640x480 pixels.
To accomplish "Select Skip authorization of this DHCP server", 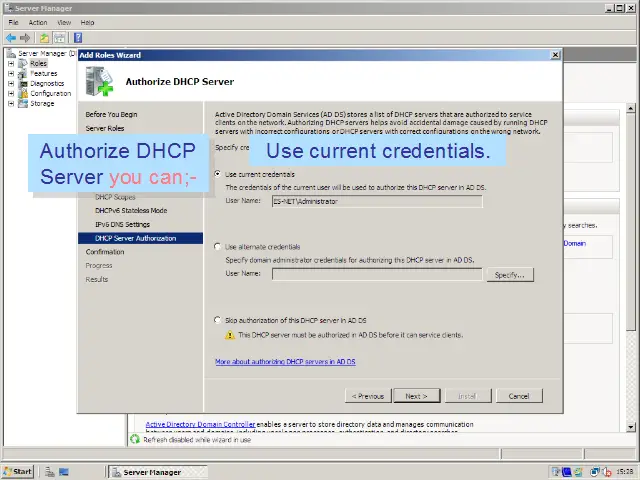I will [218, 320].
